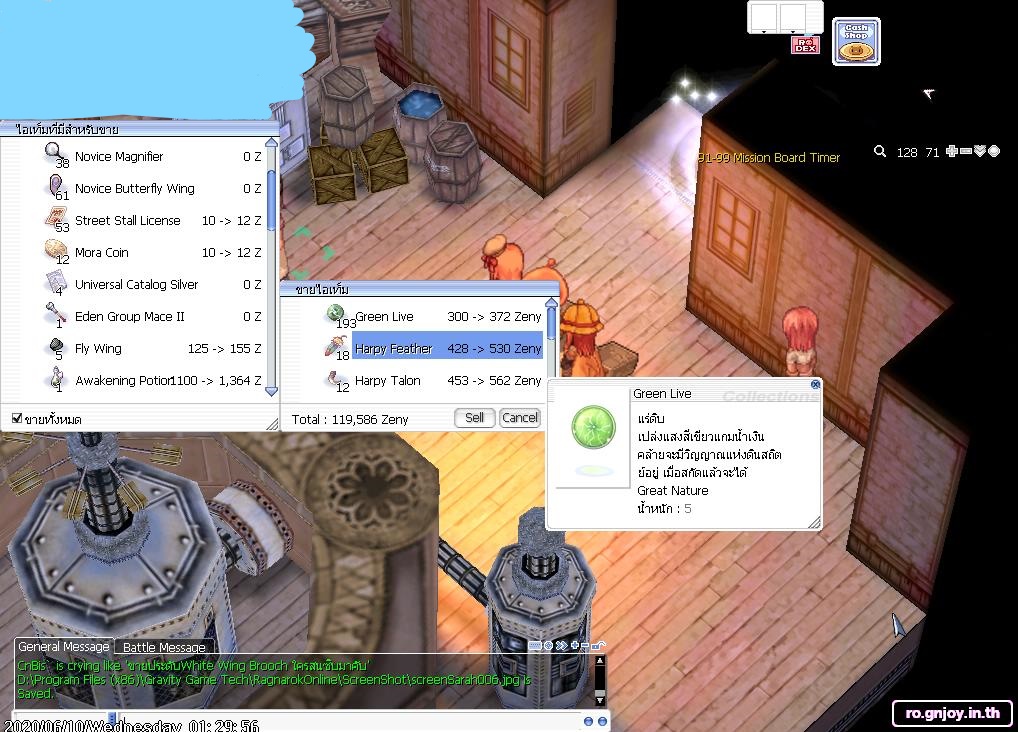Select Harpy Talon row in sell list
Viewport: 1018px width, 732px height.
coord(433,380)
